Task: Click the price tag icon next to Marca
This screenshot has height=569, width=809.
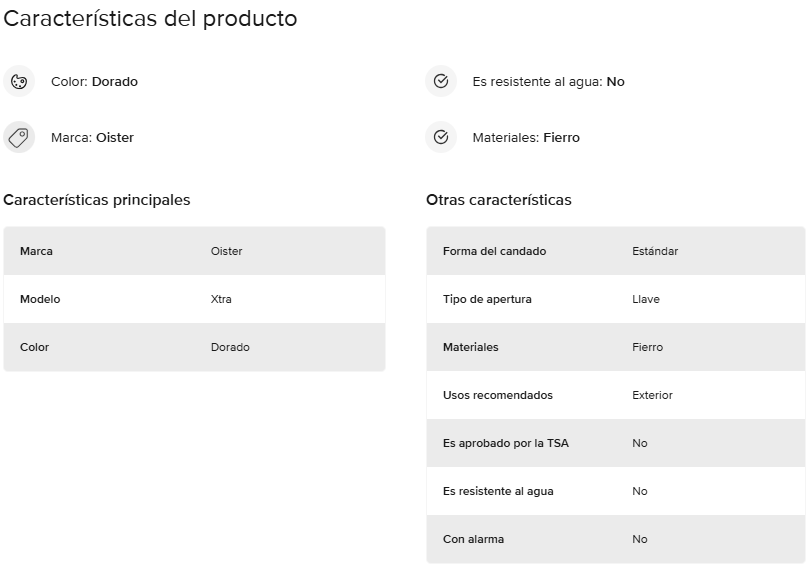Action: (x=19, y=138)
